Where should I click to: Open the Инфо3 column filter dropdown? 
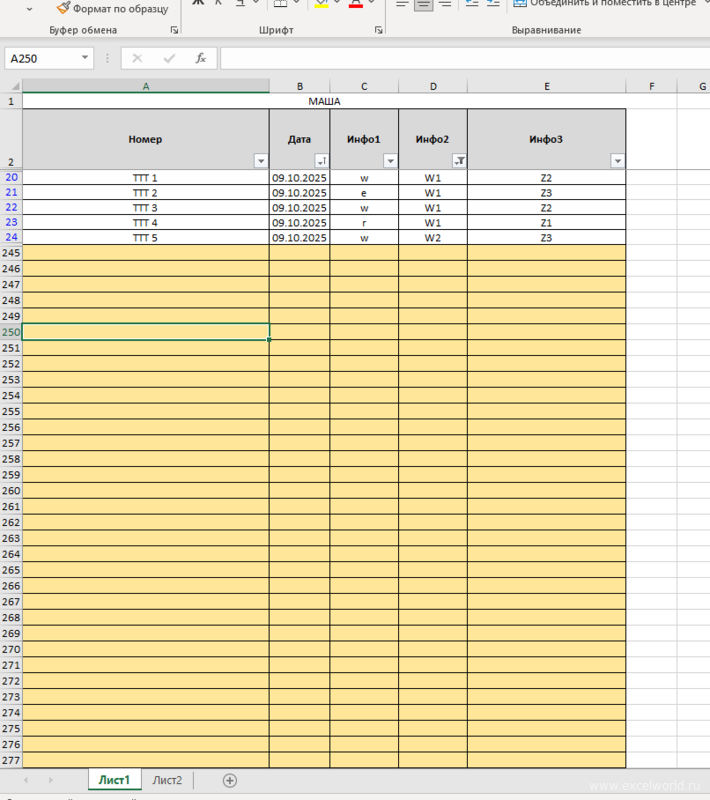(617, 161)
